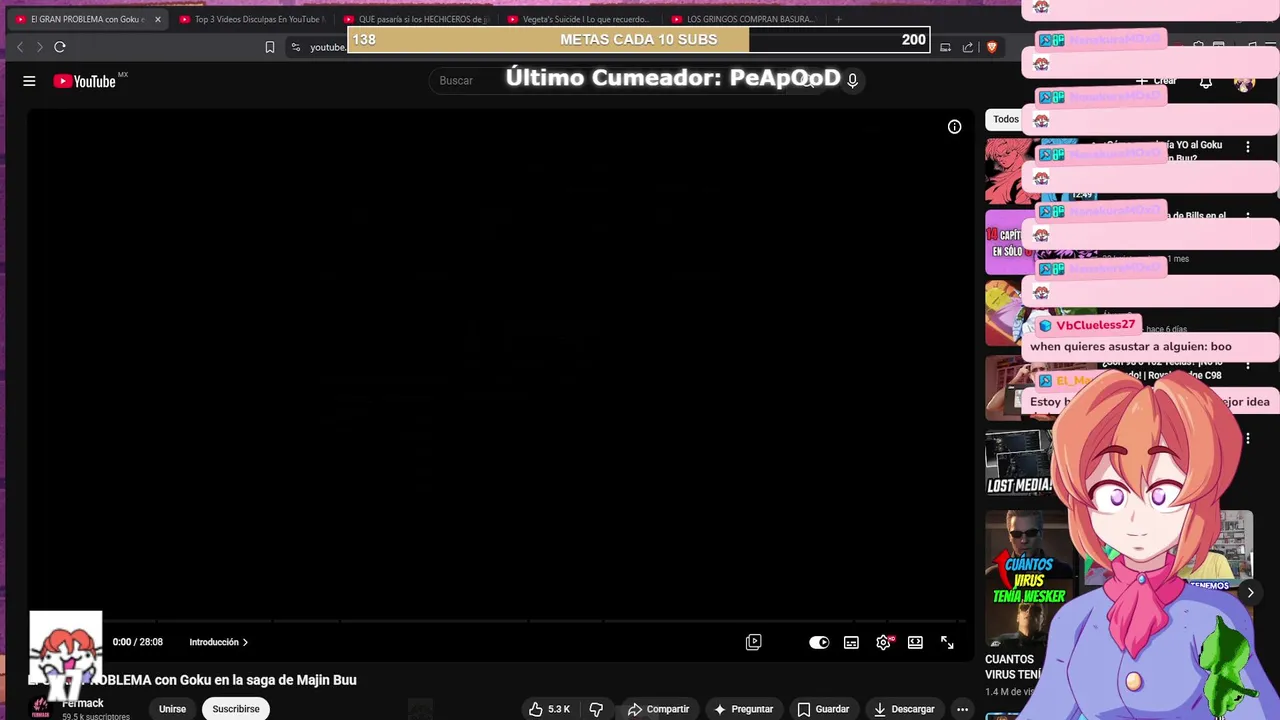Bookmark this page with the bookmark icon

pyautogui.click(x=270, y=47)
